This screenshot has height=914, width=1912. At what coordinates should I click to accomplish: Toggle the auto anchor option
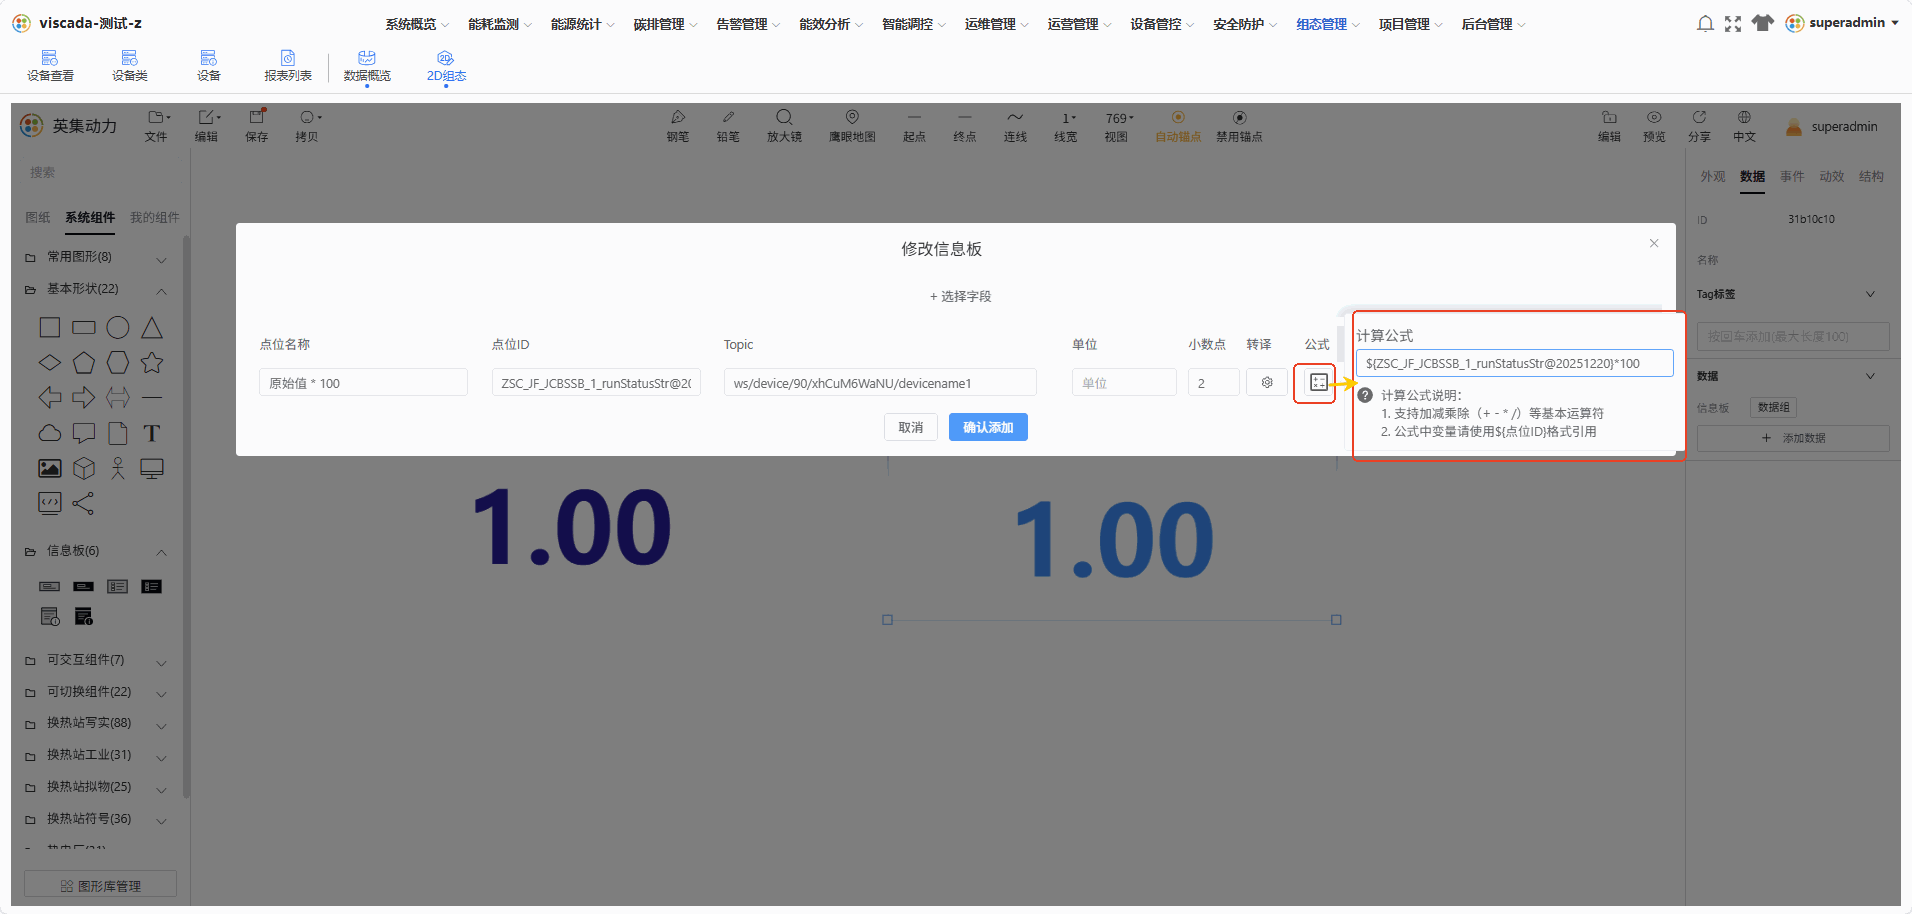click(x=1178, y=126)
